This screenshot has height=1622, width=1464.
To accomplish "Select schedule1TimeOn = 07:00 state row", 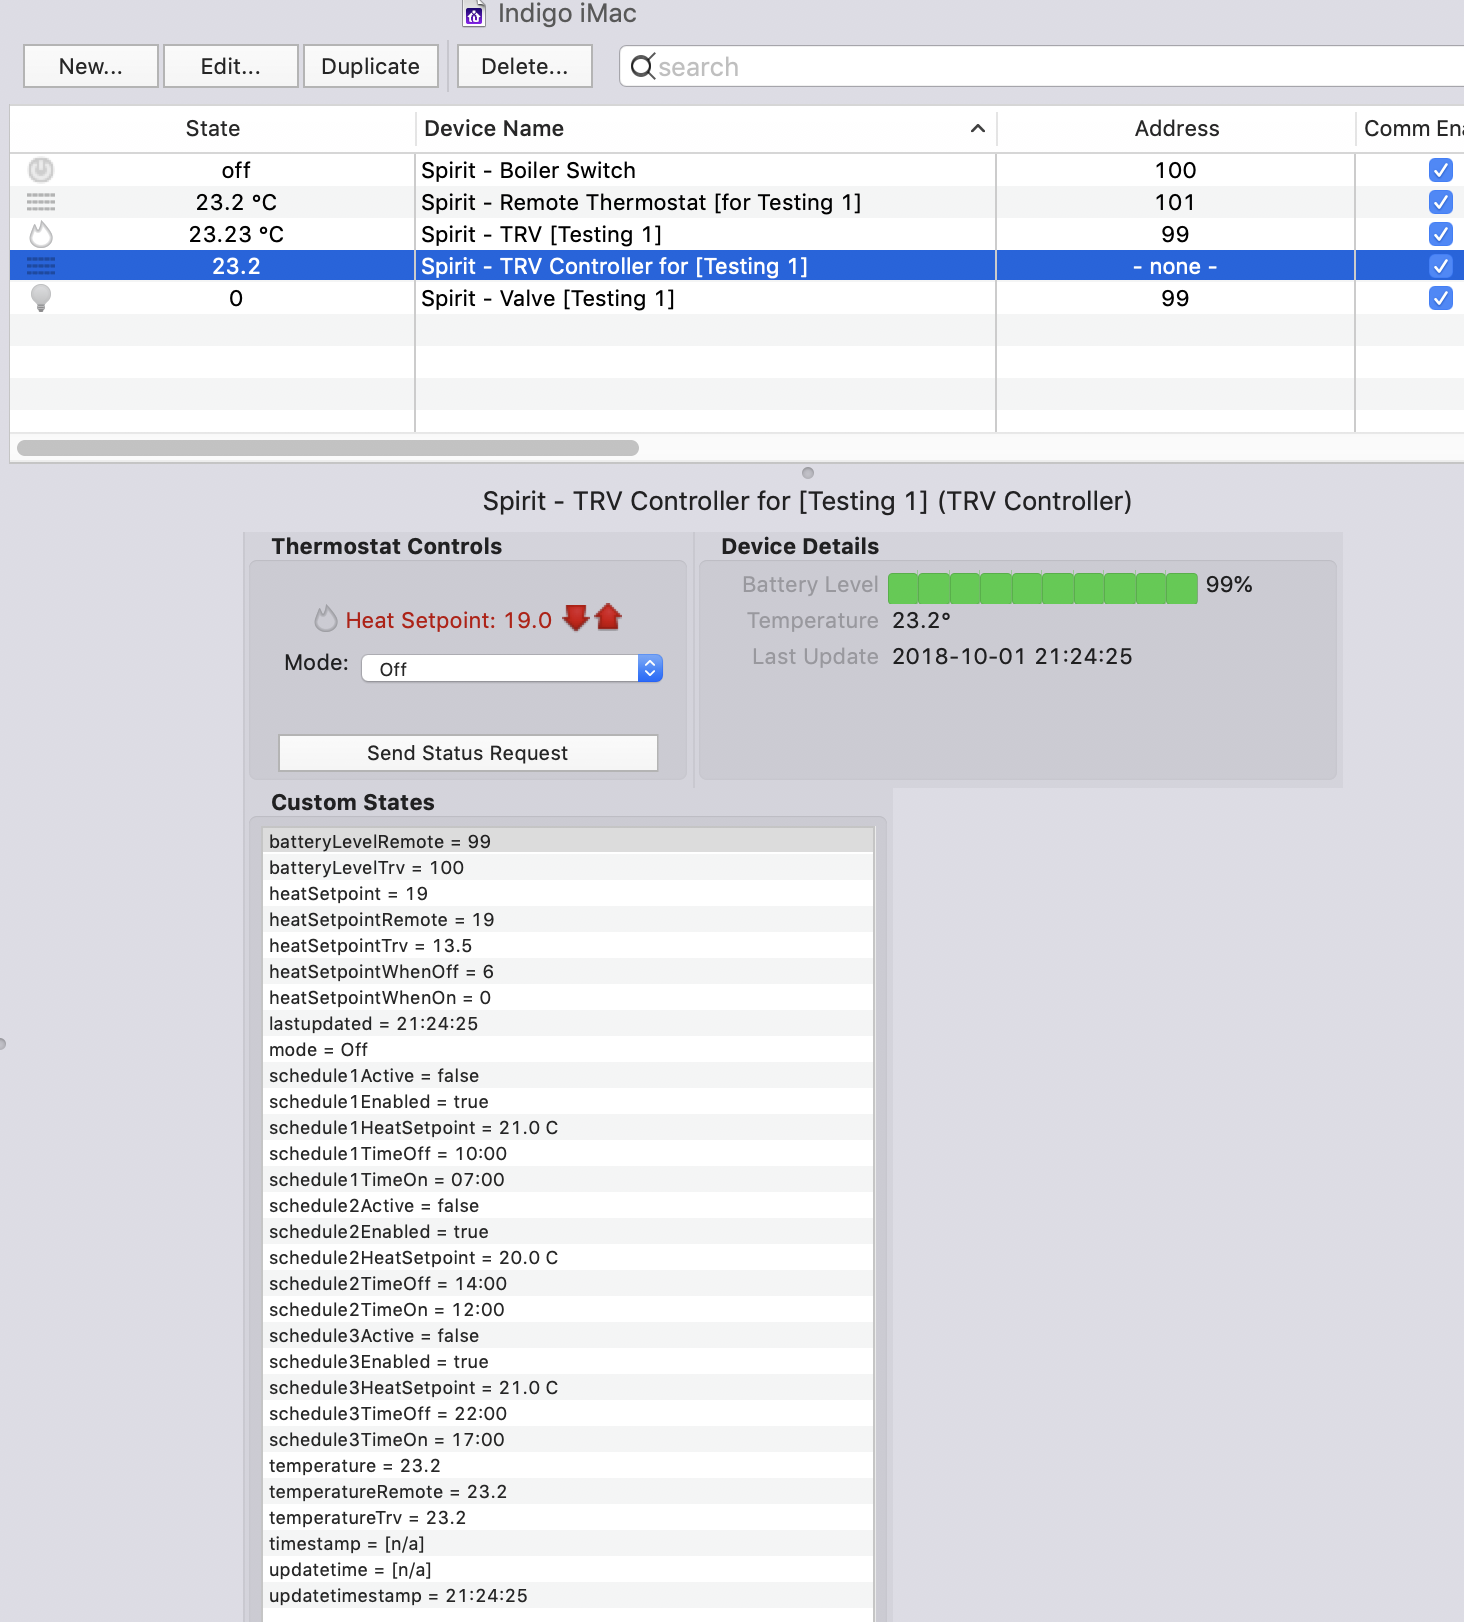I will [x=568, y=1179].
